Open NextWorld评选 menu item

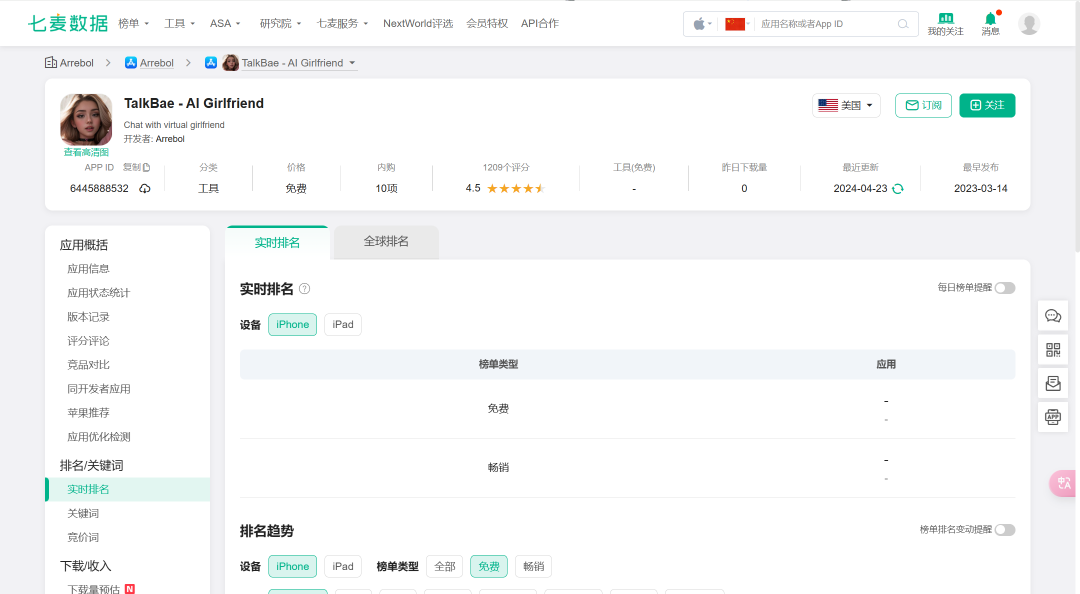[x=418, y=23]
